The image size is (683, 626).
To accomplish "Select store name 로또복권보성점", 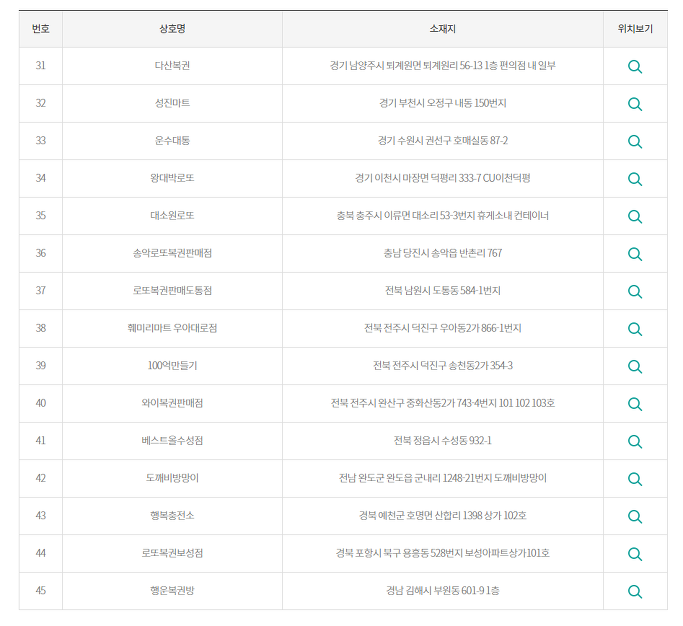I will [172, 553].
